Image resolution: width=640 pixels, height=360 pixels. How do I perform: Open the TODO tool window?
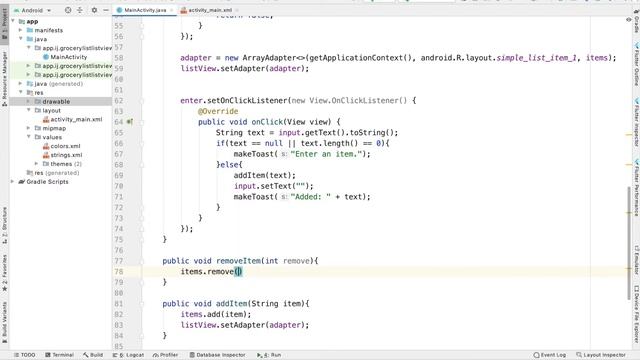[x=24, y=355]
